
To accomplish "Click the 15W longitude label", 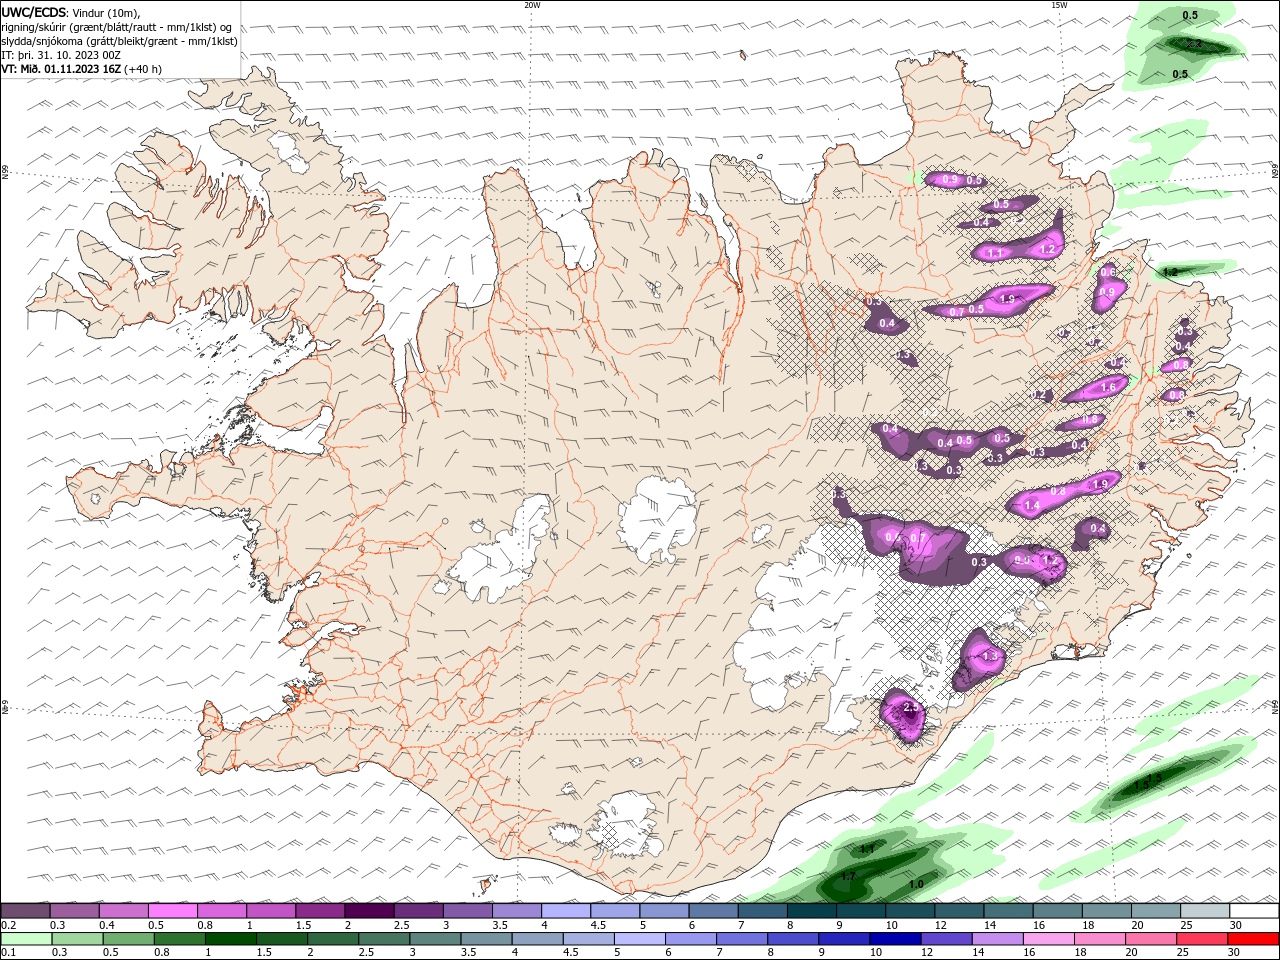I will 1059,5.
